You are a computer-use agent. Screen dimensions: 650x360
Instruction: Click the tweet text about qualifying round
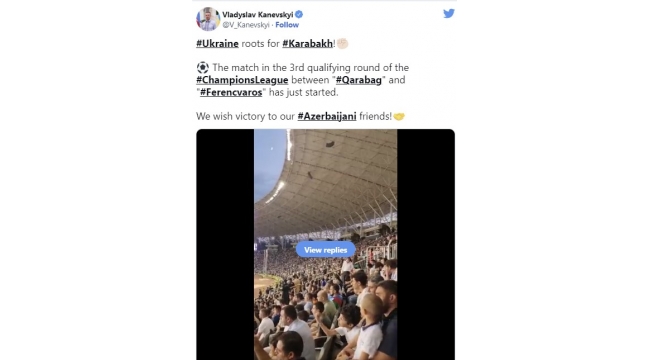[x=303, y=80]
